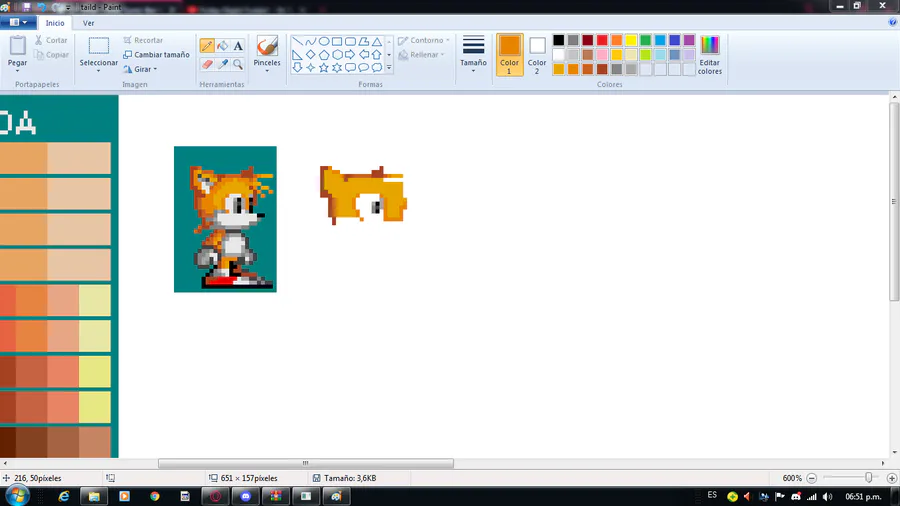The height and width of the screenshot is (506, 900).
Task: Pick the purple color swatch
Action: (689, 40)
